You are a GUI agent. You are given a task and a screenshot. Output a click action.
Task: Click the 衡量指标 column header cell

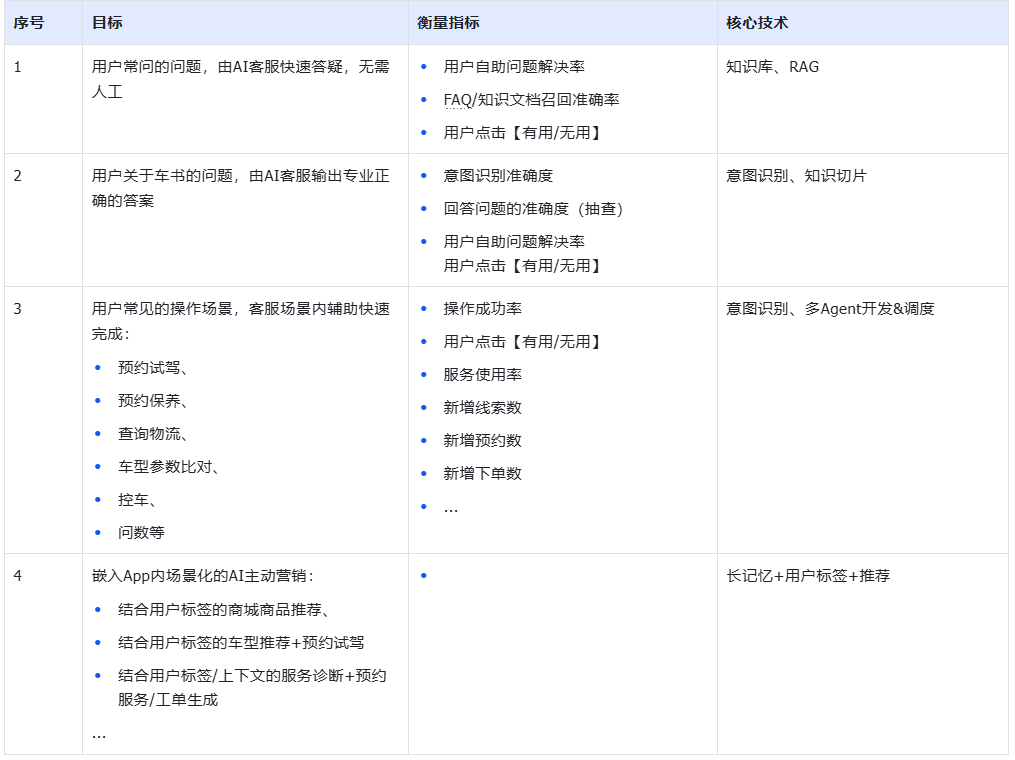(448, 22)
